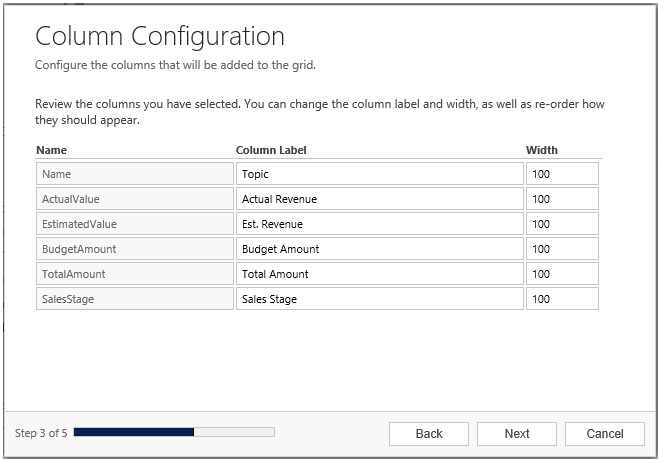Select the SalesStage name field
Image resolution: width=658 pixels, height=460 pixels.
tap(135, 299)
